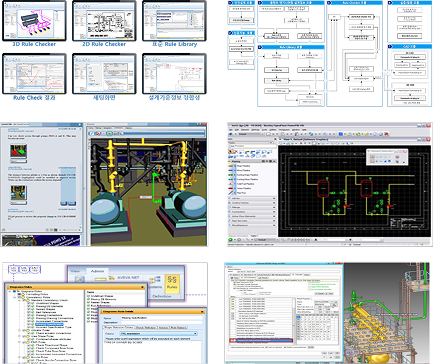This screenshot has height=364, width=433.
Task: Expand the Valves section in PowerPID
Action: pos(252,198)
